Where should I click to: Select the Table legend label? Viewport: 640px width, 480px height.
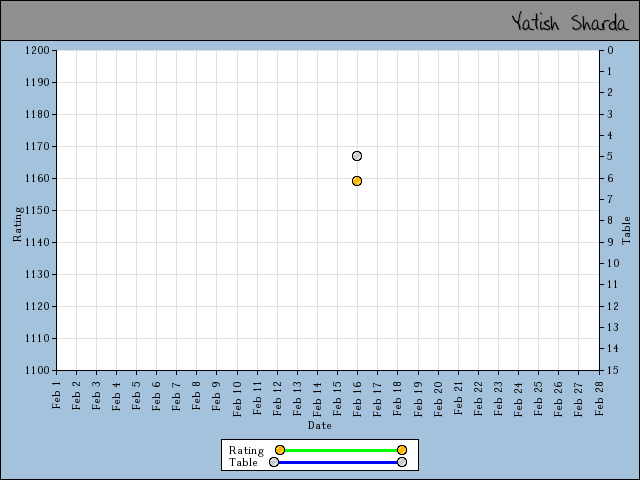click(243, 462)
